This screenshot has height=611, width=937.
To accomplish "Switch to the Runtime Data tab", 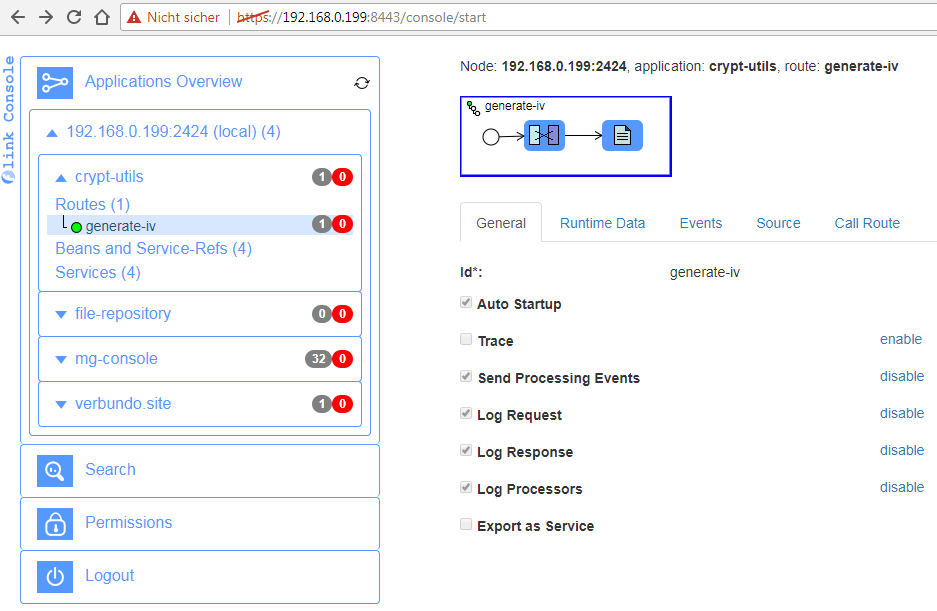I will 602,223.
